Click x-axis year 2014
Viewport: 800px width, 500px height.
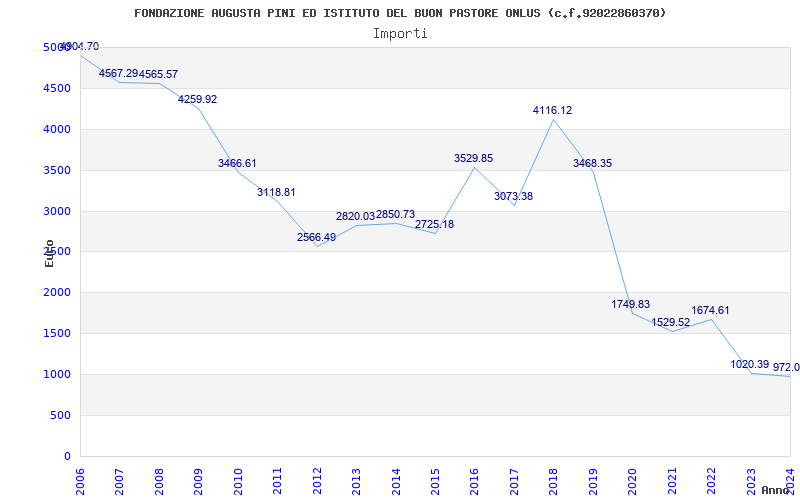(396, 482)
